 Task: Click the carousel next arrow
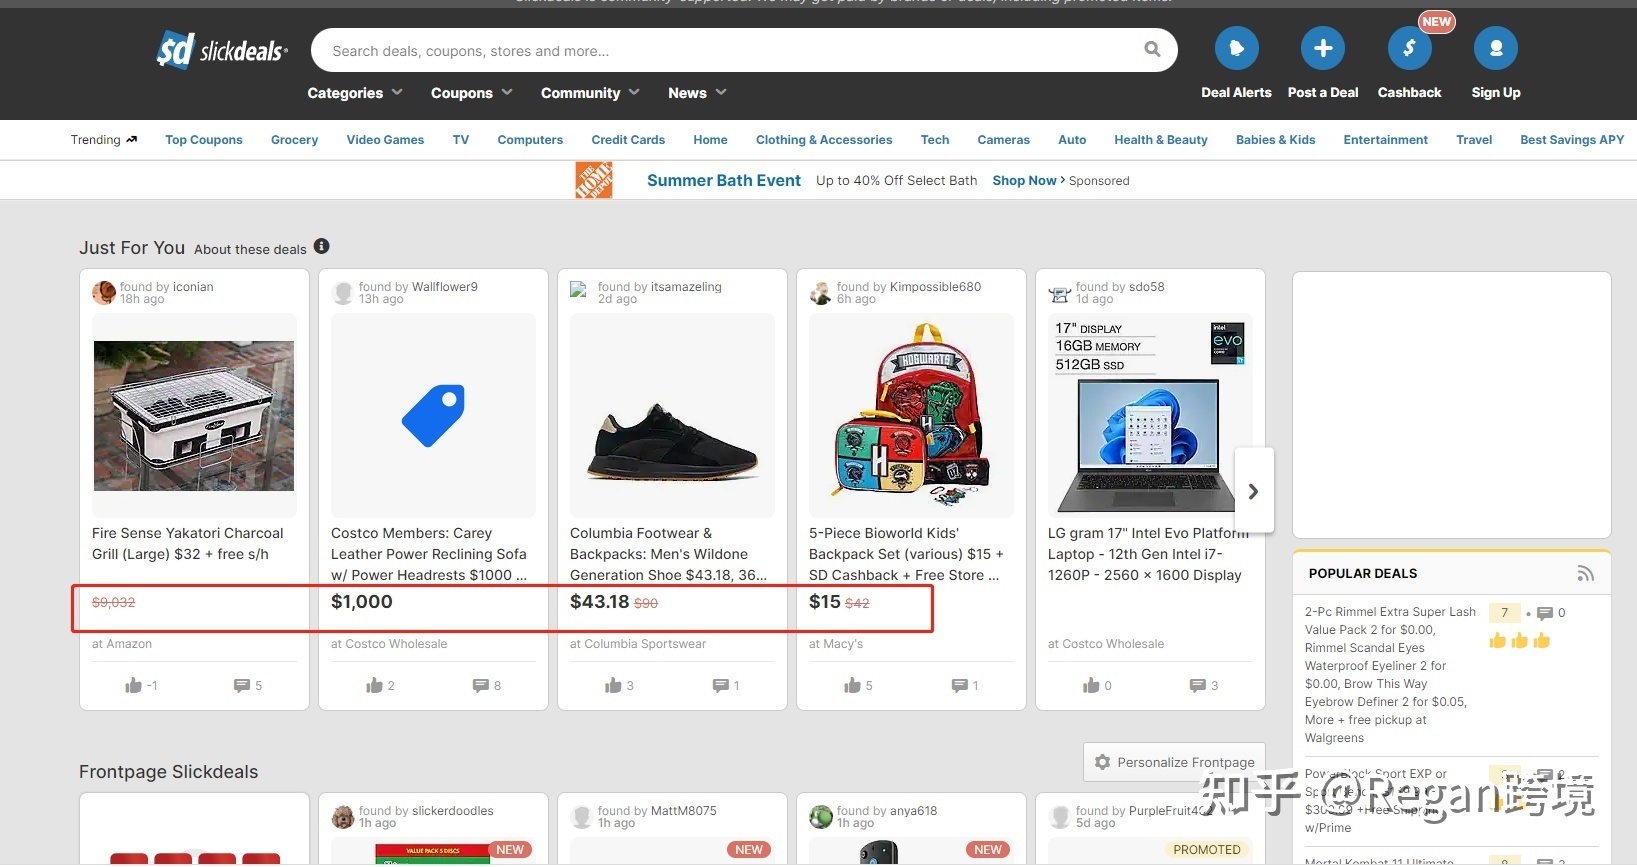click(1254, 491)
